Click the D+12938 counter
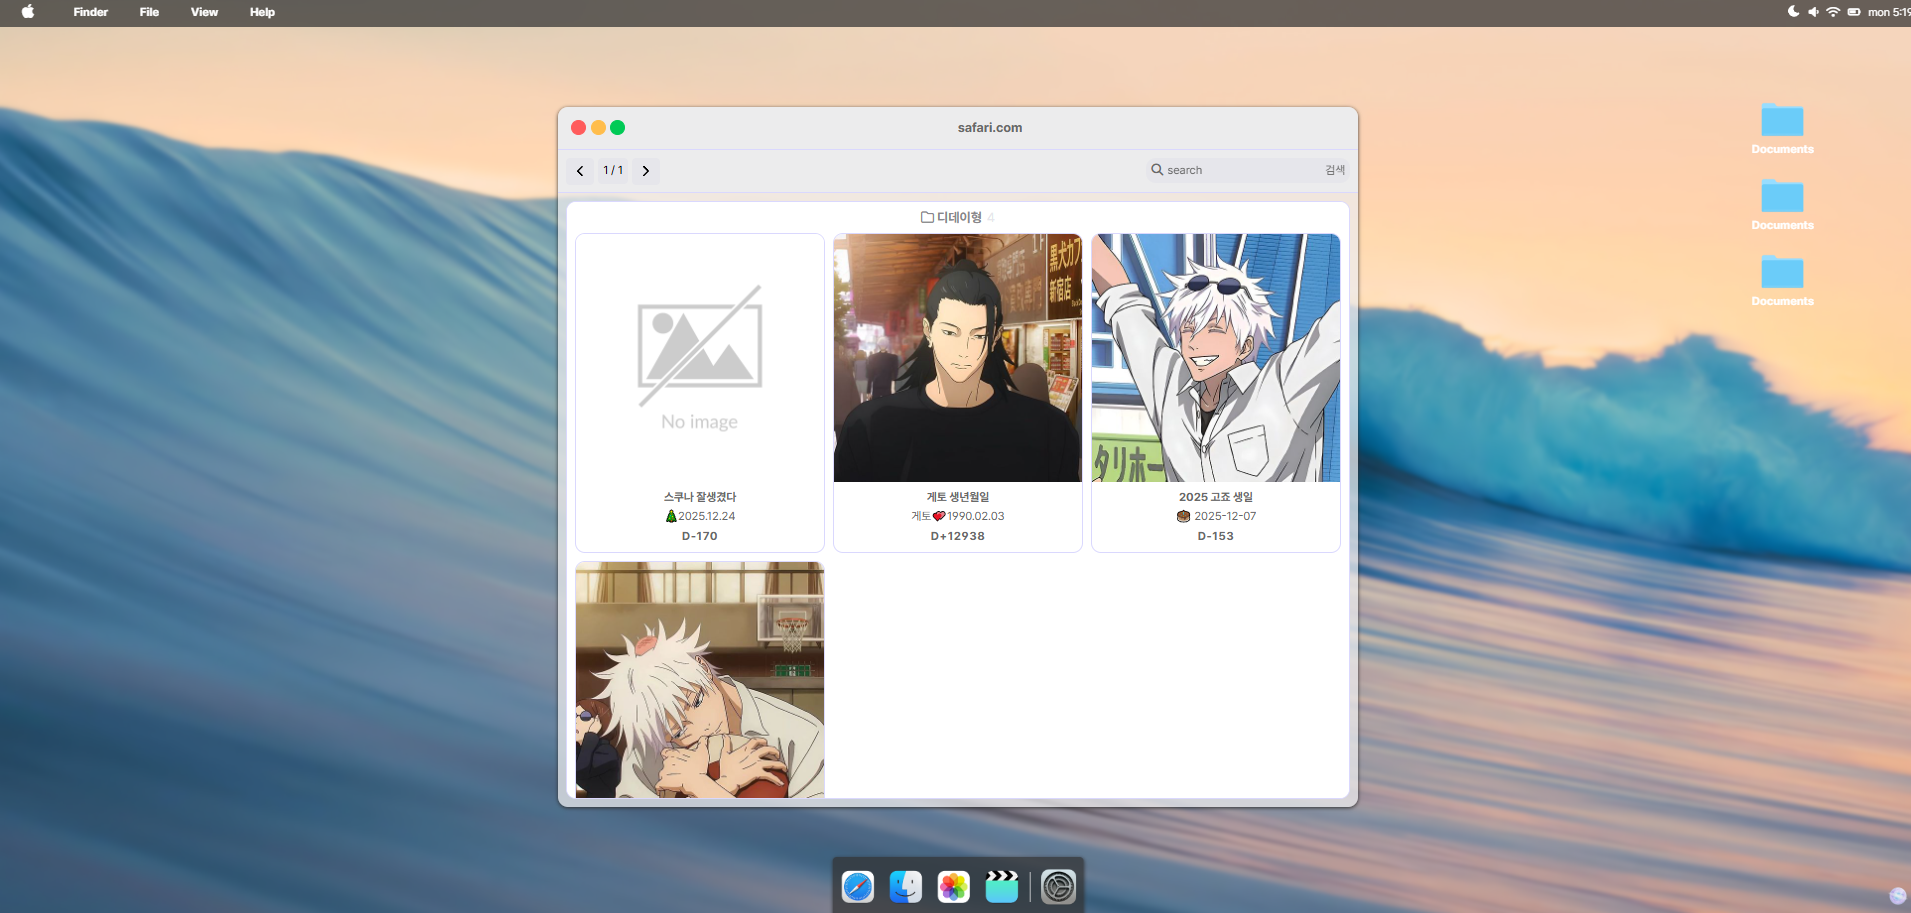The image size is (1911, 913). [x=958, y=536]
